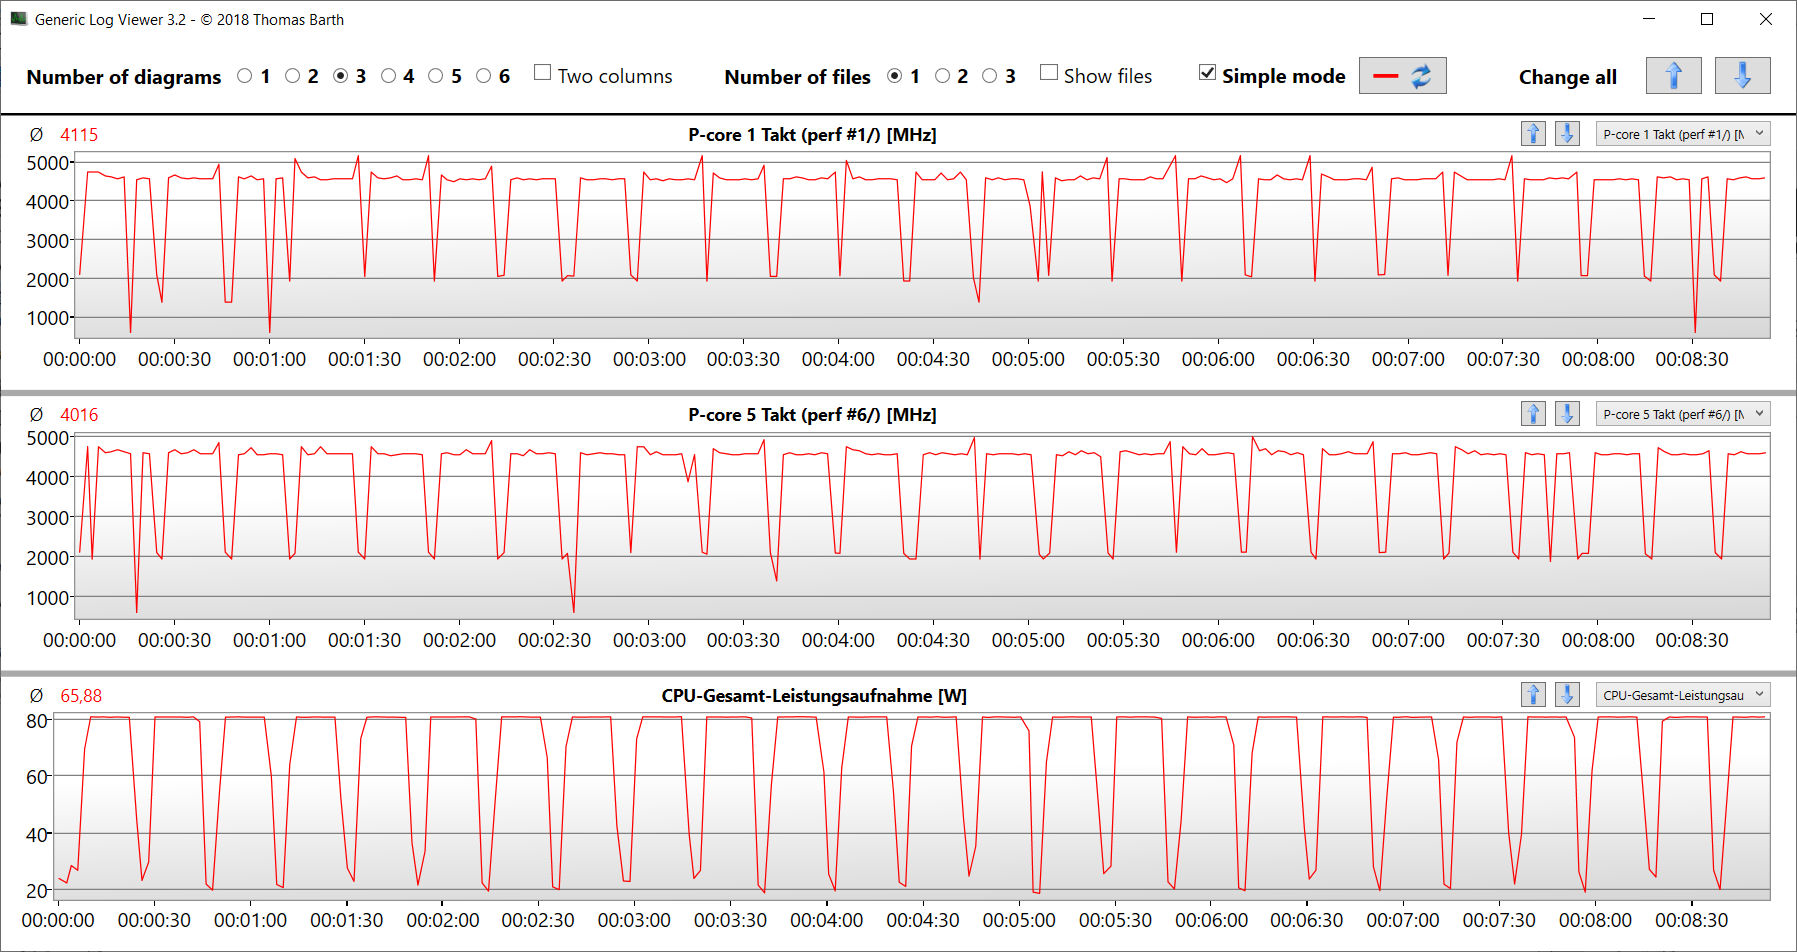Select 6 diagrams radio button
The width and height of the screenshot is (1797, 952).
484,76
